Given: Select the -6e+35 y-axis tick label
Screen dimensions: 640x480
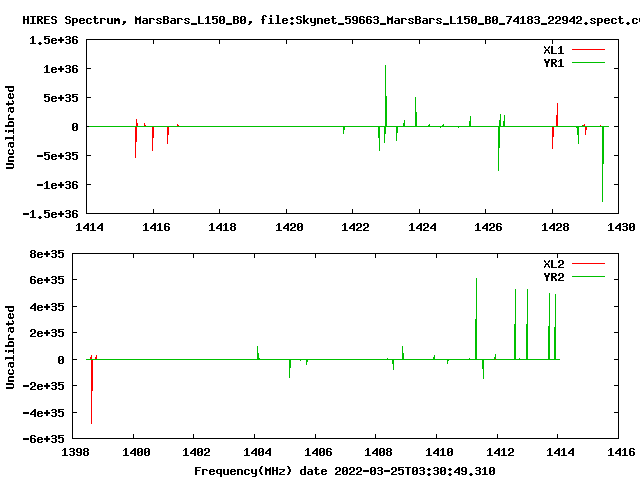Looking at the screenshot, I should point(43,439).
